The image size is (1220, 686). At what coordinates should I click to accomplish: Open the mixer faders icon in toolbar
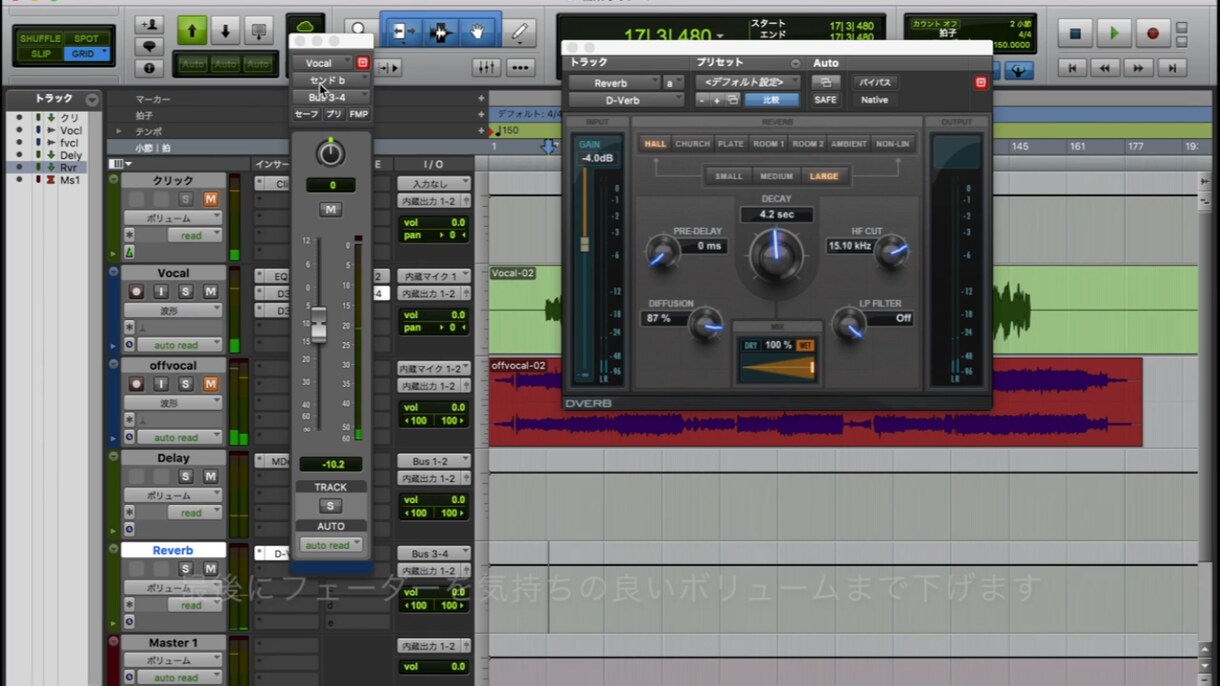[486, 67]
